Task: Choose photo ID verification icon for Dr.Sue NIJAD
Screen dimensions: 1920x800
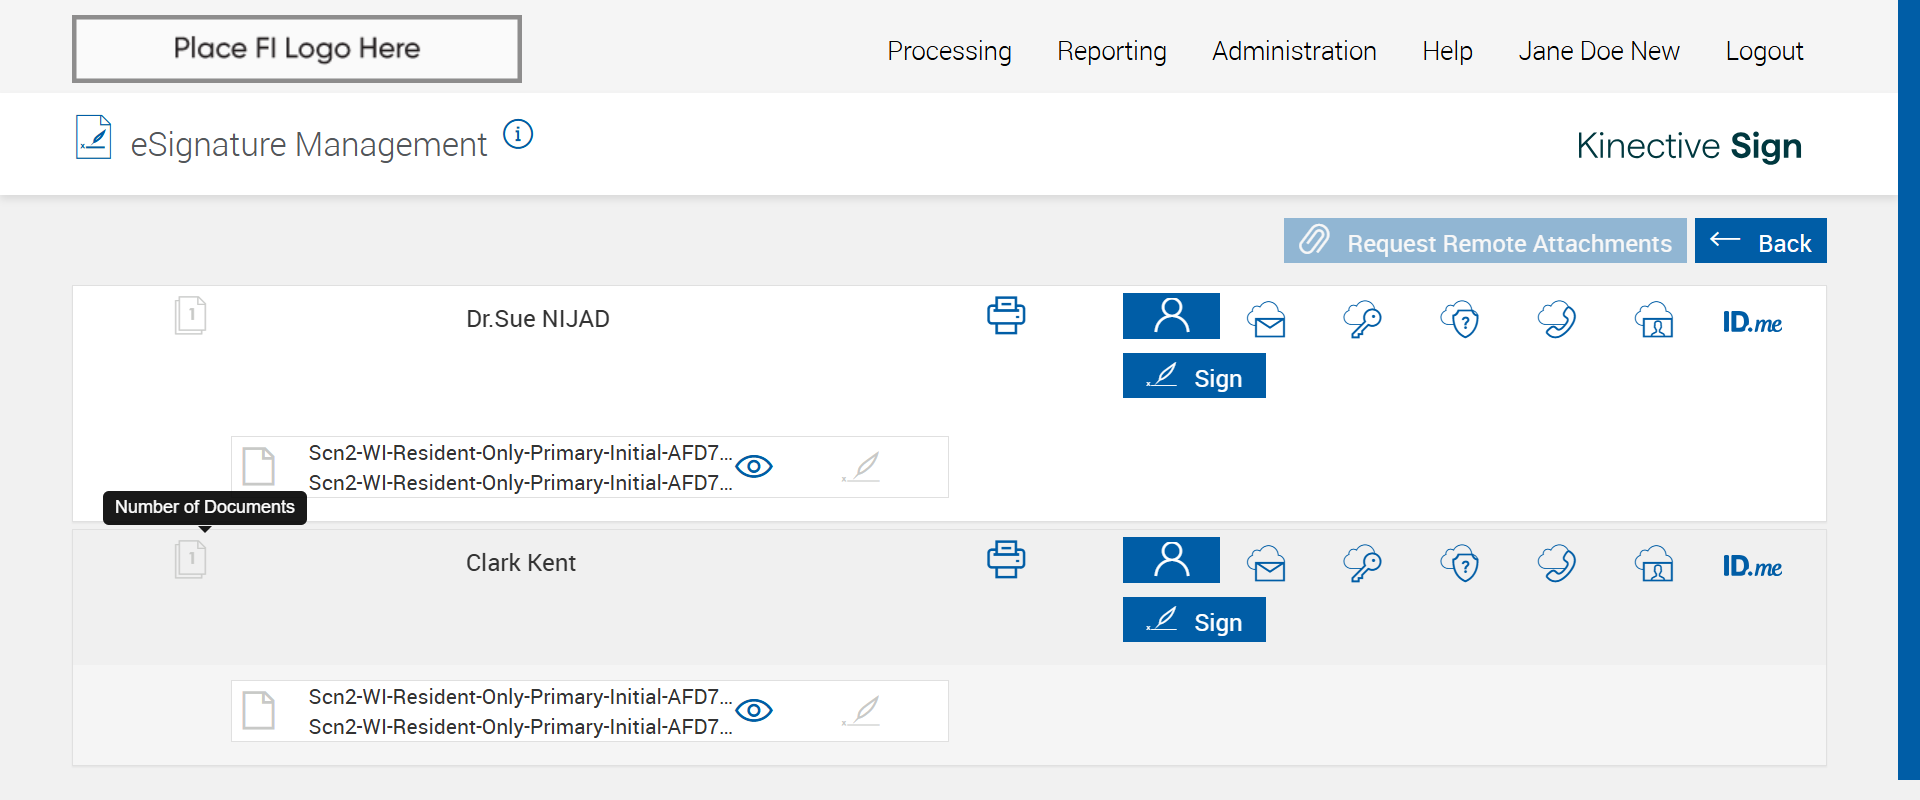Action: (x=1655, y=320)
